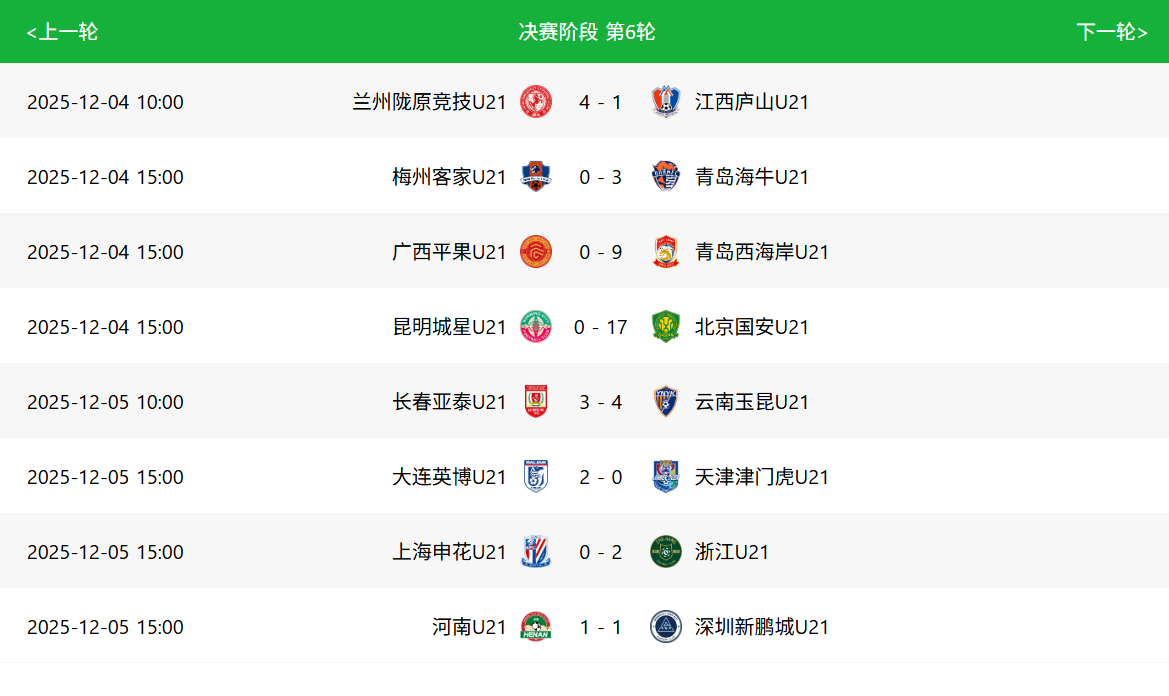
Task: Click the 上海申花U21 club logo
Action: pos(536,552)
